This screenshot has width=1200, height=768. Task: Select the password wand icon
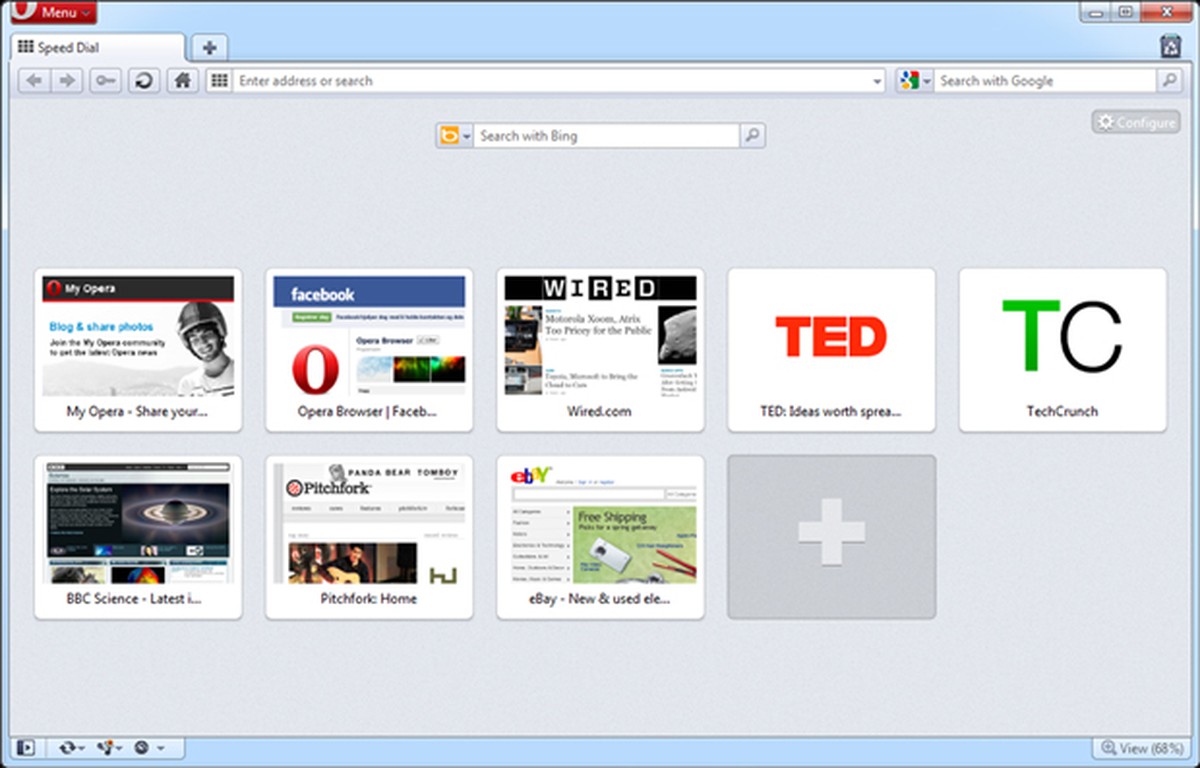tap(104, 80)
